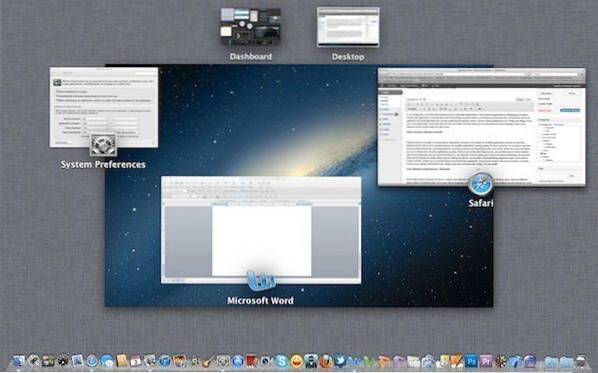Open Finder from the Dock
Image resolution: width=598 pixels, height=373 pixels.
[19, 361]
